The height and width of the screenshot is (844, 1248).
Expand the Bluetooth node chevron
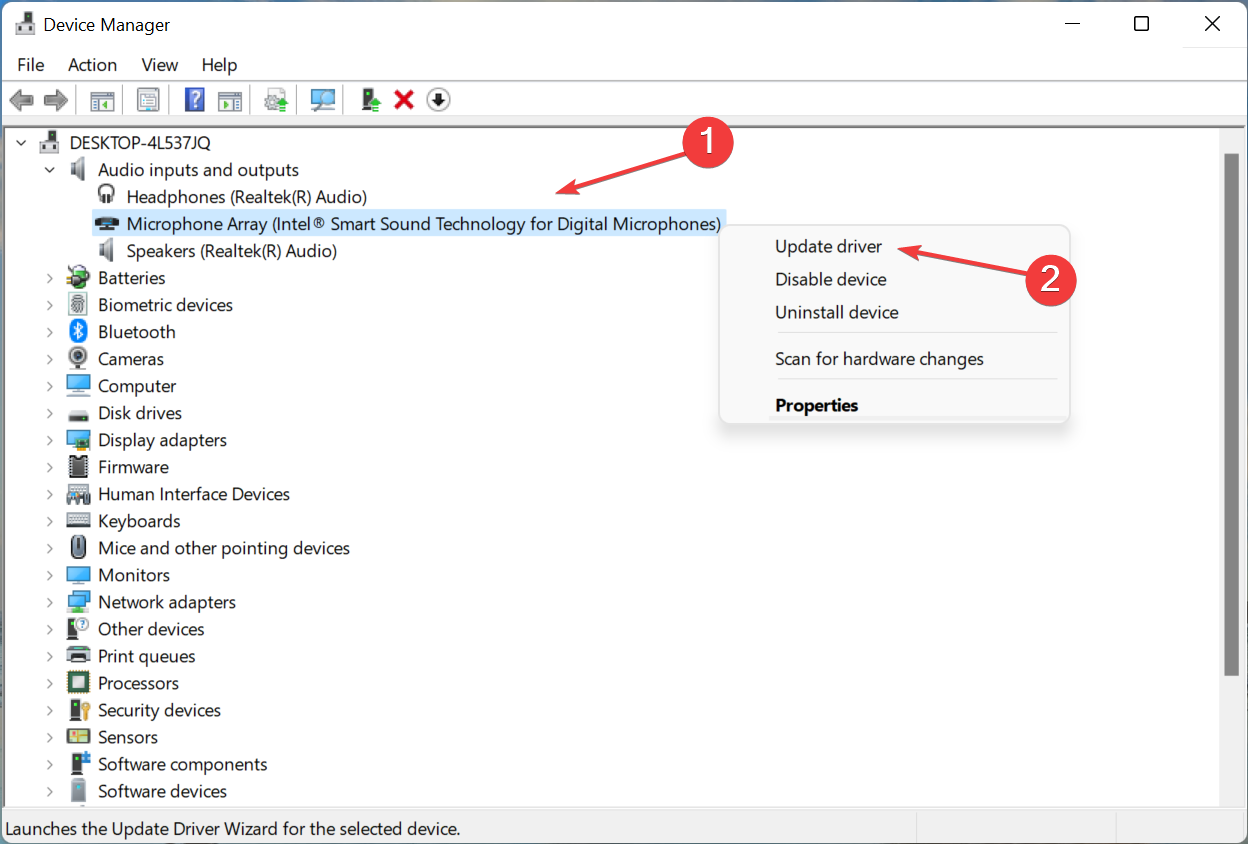coord(49,332)
